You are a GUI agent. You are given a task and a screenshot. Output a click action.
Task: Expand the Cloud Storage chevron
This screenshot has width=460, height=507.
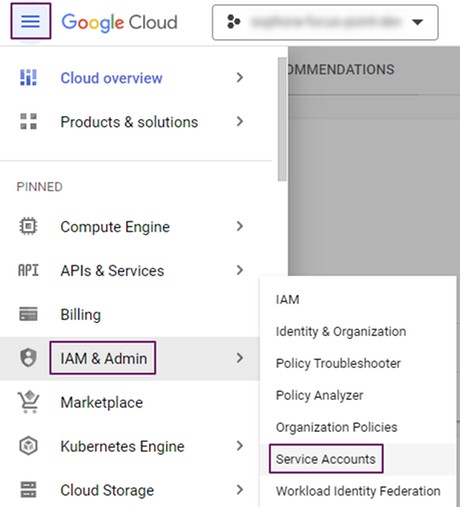click(x=239, y=490)
